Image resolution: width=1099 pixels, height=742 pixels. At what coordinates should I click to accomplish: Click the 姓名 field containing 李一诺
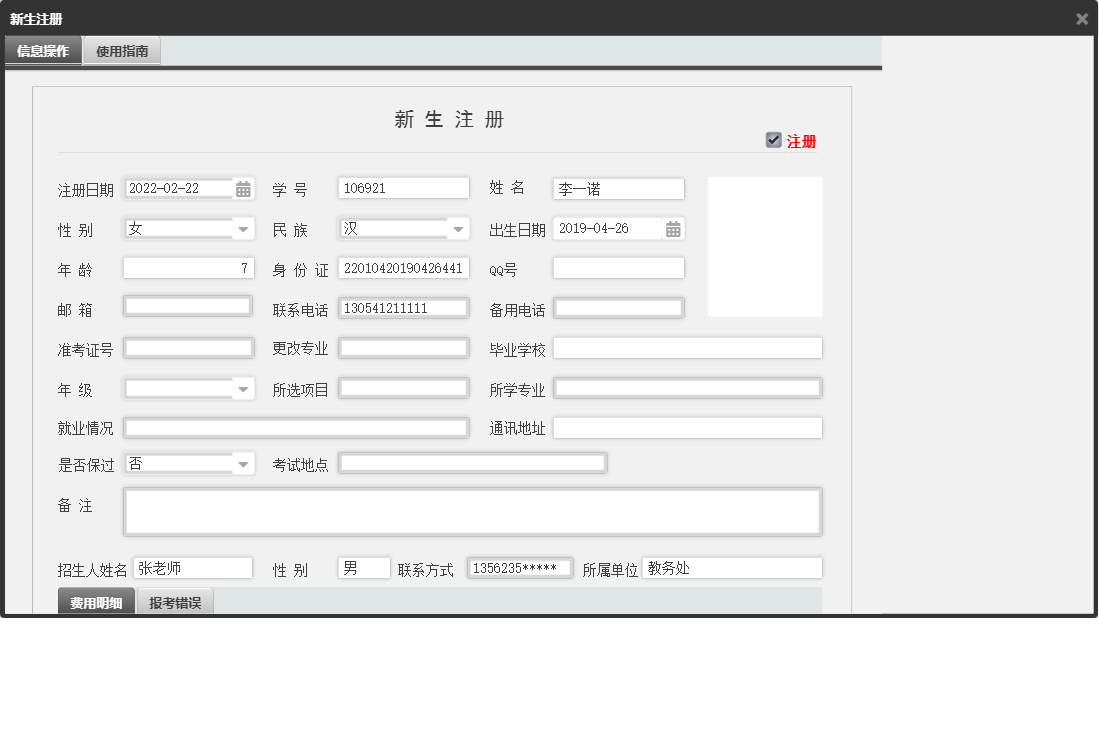618,189
